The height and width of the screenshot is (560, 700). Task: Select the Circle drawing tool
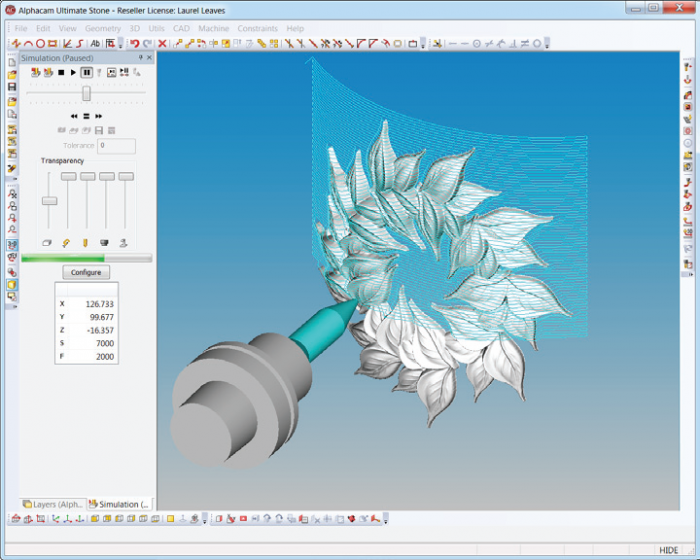pyautogui.click(x=40, y=43)
